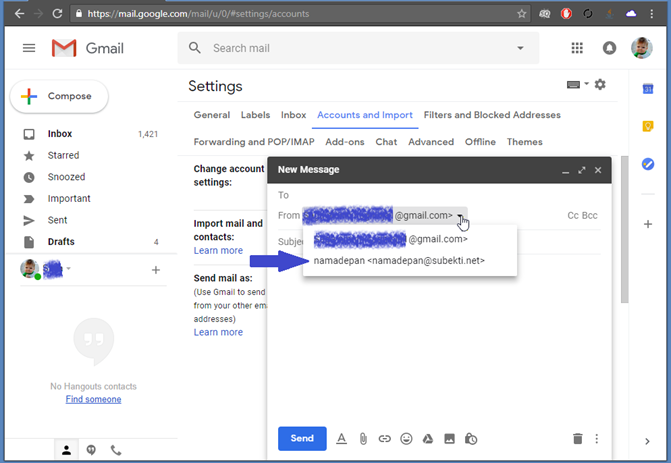
Task: Click the insert link icon
Action: coord(384,438)
